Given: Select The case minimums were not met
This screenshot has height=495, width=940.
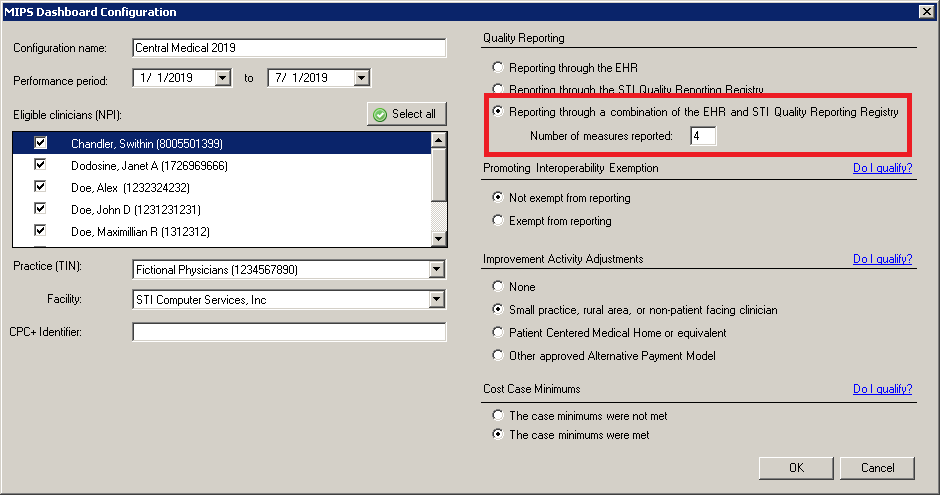Looking at the screenshot, I should [498, 415].
